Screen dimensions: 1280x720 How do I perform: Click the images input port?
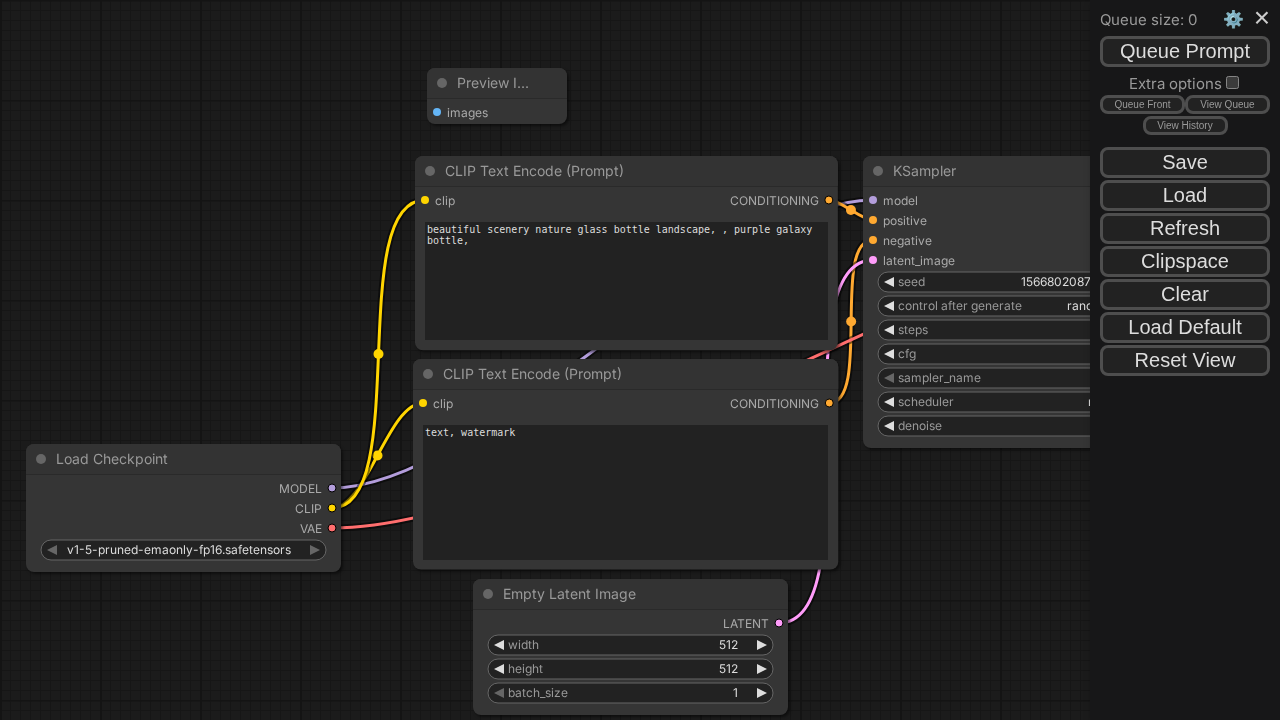coord(437,112)
